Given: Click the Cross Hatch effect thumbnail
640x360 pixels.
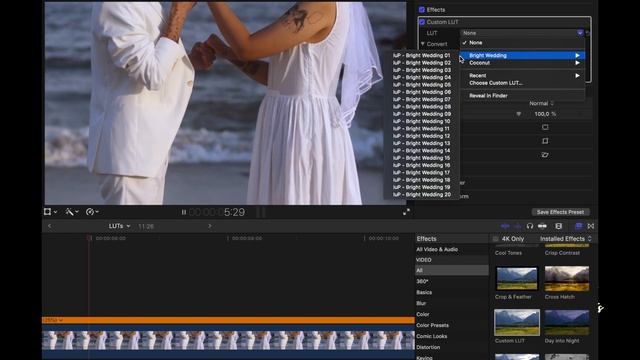Looking at the screenshot, I should tap(567, 279).
